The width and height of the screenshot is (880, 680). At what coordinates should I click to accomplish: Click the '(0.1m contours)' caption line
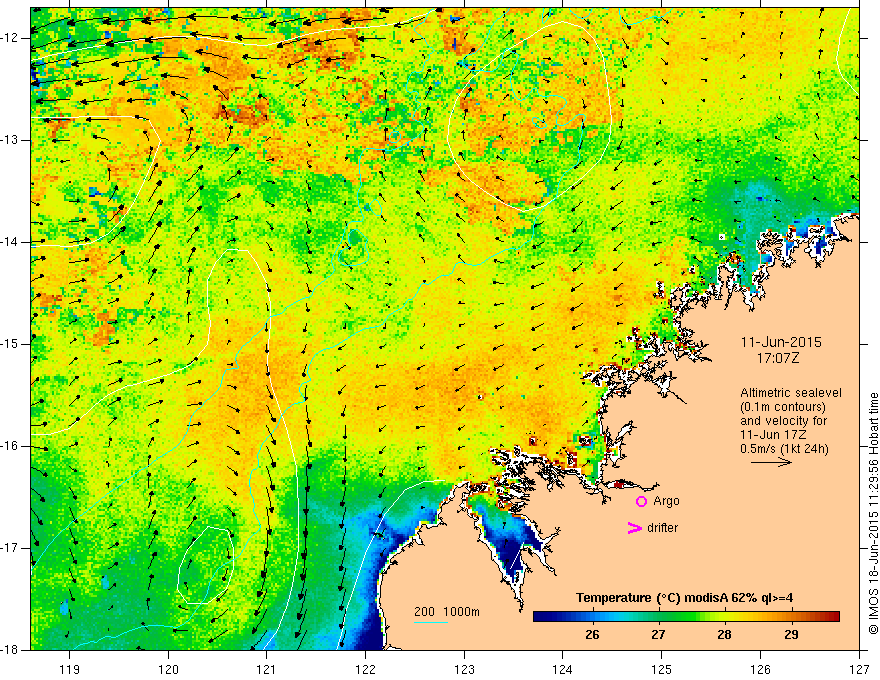click(783, 407)
